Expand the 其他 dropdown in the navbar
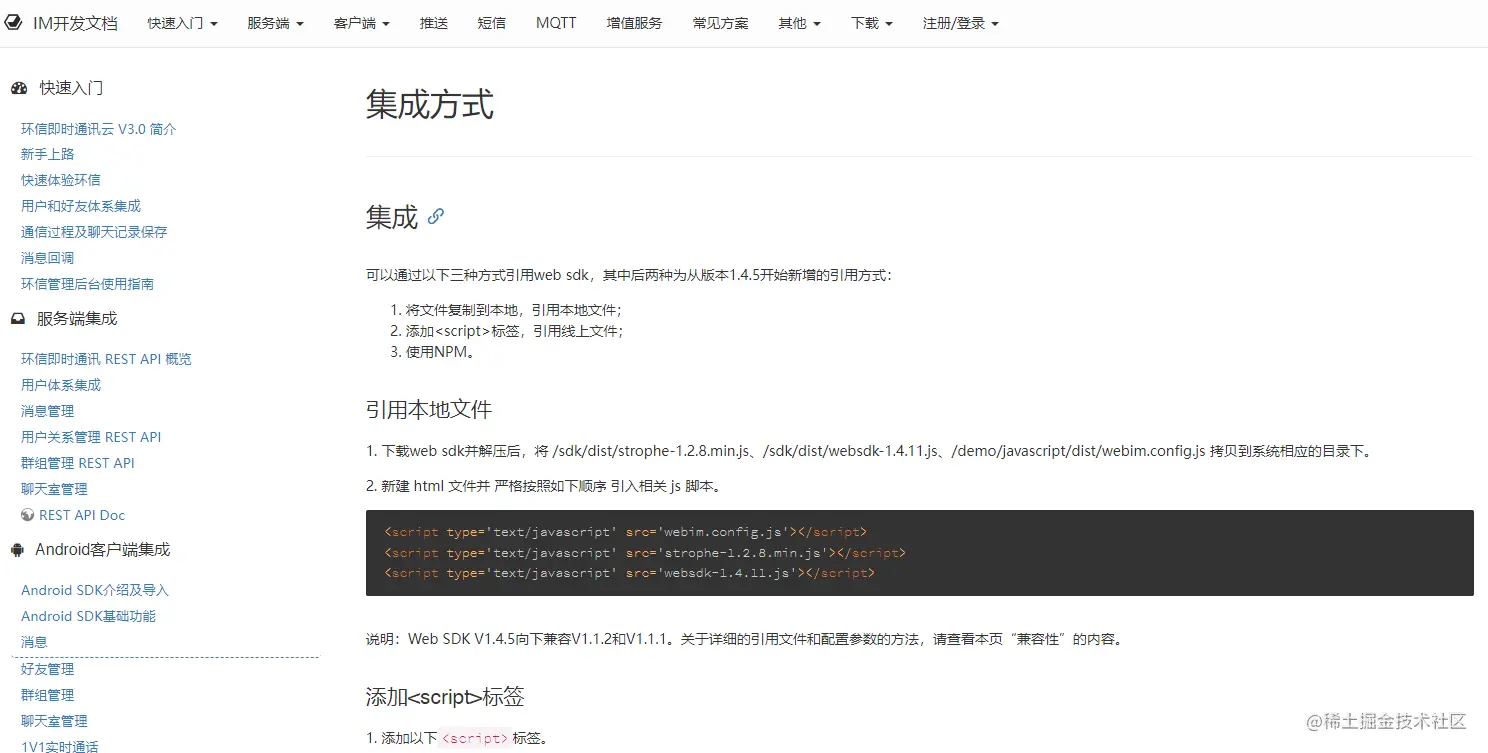 coord(800,23)
